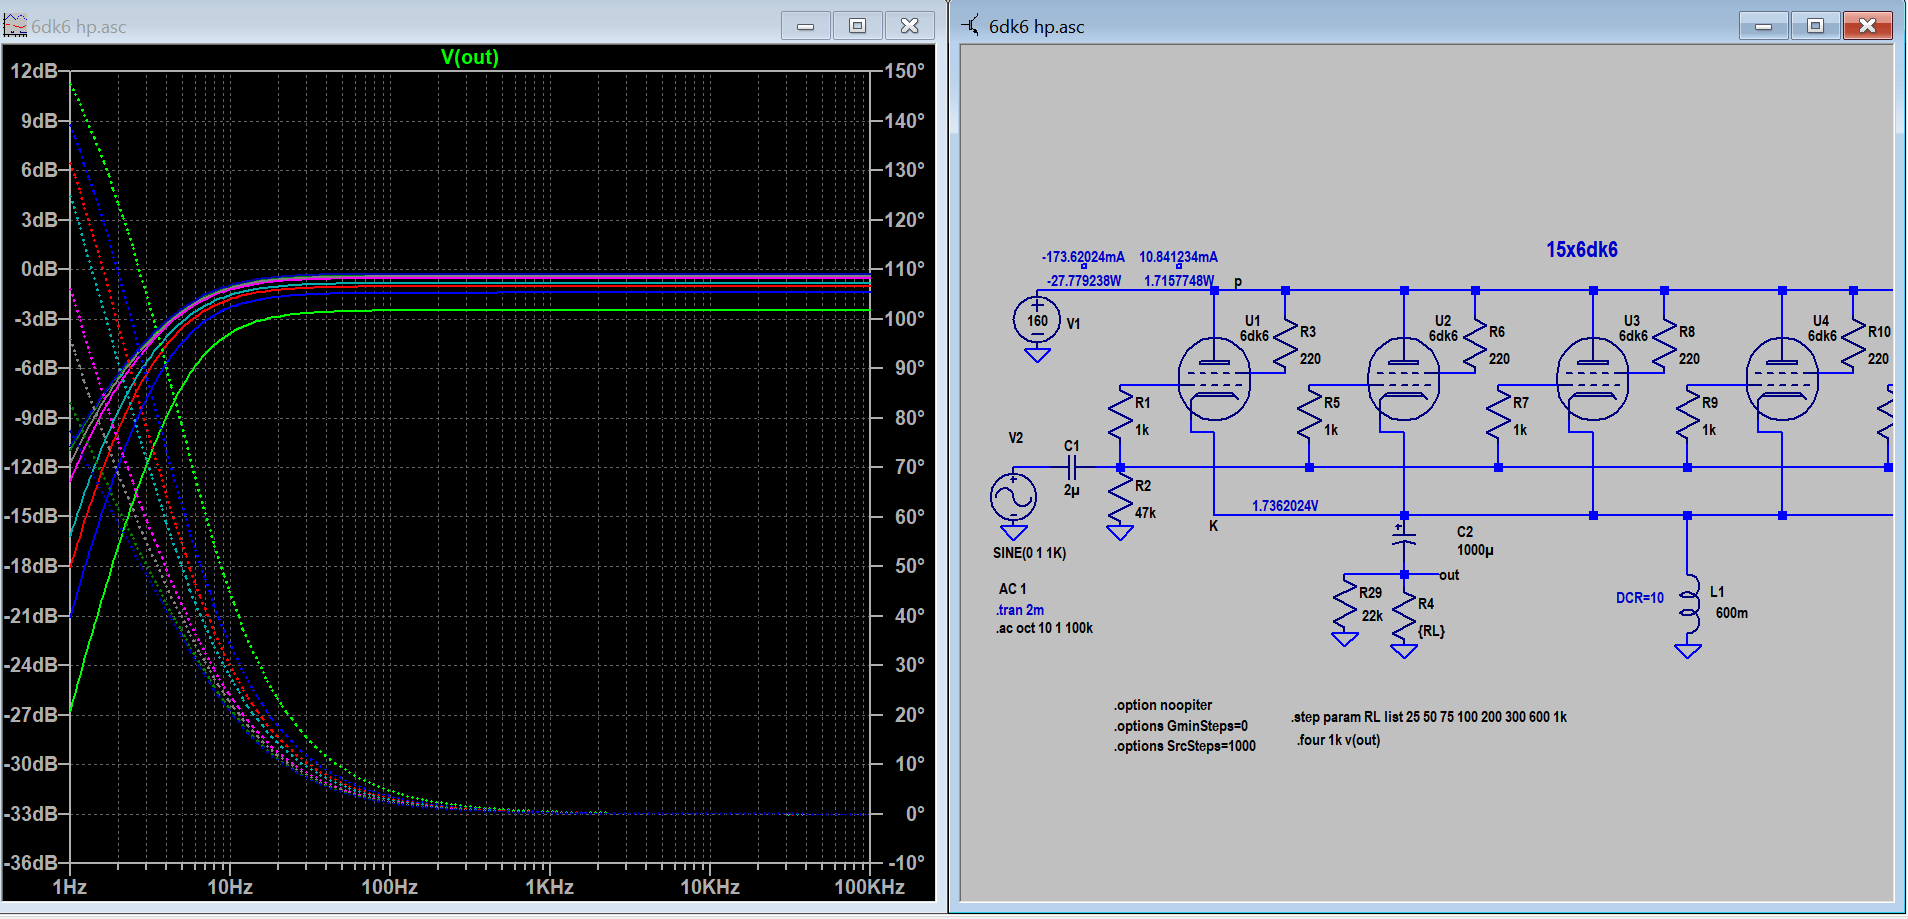The width and height of the screenshot is (1908, 919).
Task: Select resistor R8 220 symbol
Action: click(x=1664, y=347)
